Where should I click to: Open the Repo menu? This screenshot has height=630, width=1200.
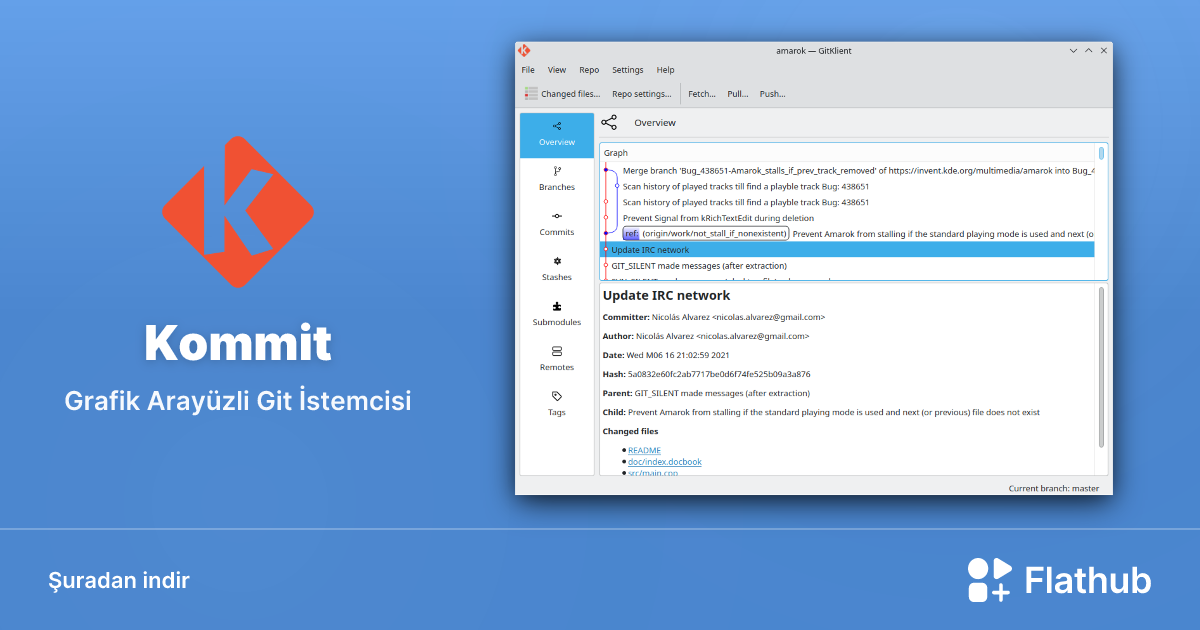tap(589, 69)
